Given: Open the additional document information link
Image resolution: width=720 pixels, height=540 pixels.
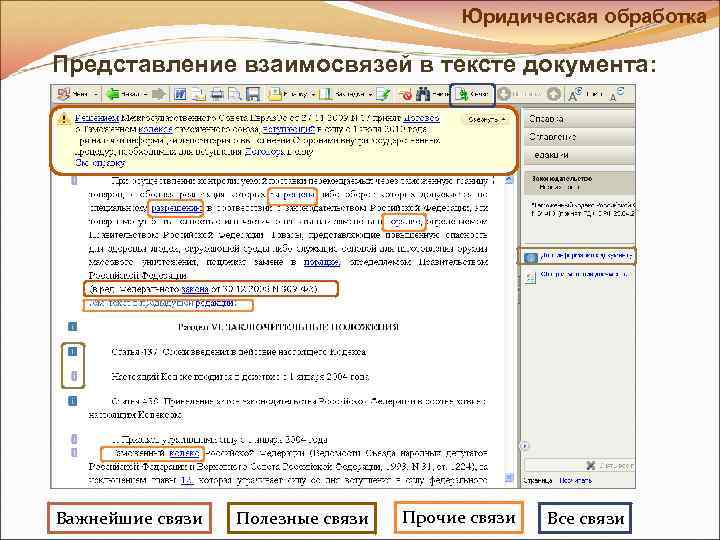Looking at the screenshot, I should coord(586,255).
